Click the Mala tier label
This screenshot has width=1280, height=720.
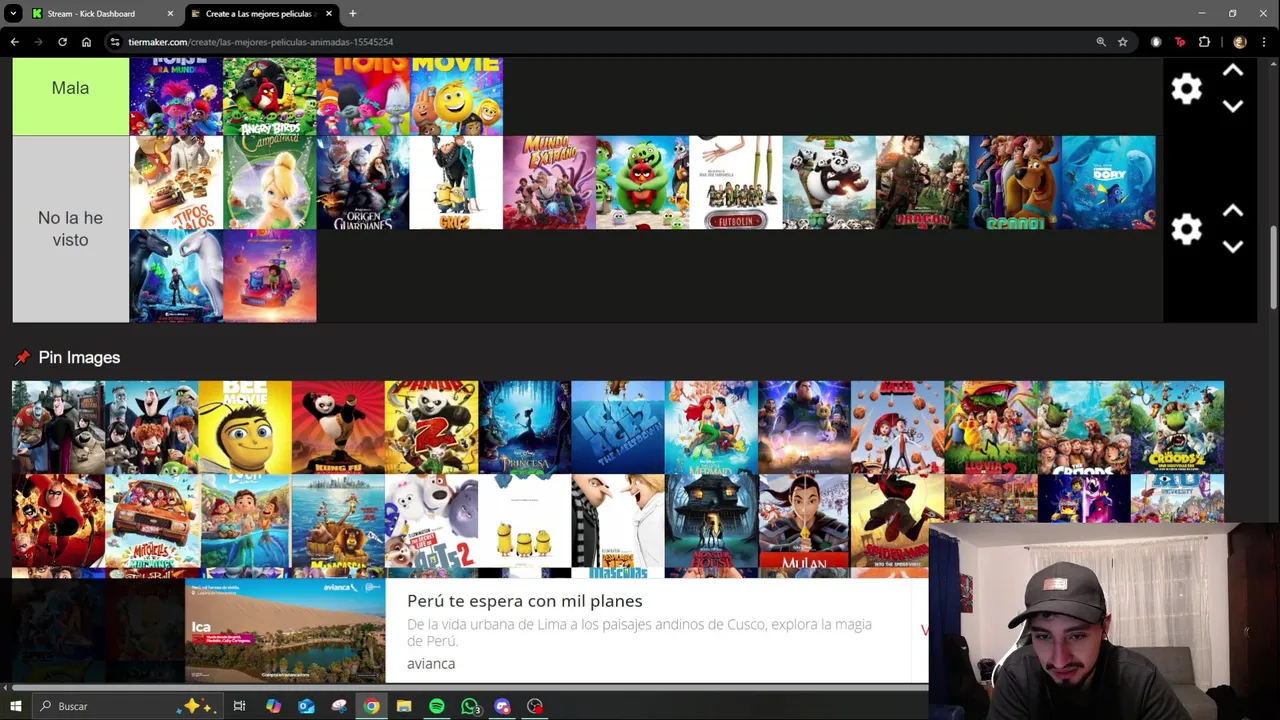(70, 88)
